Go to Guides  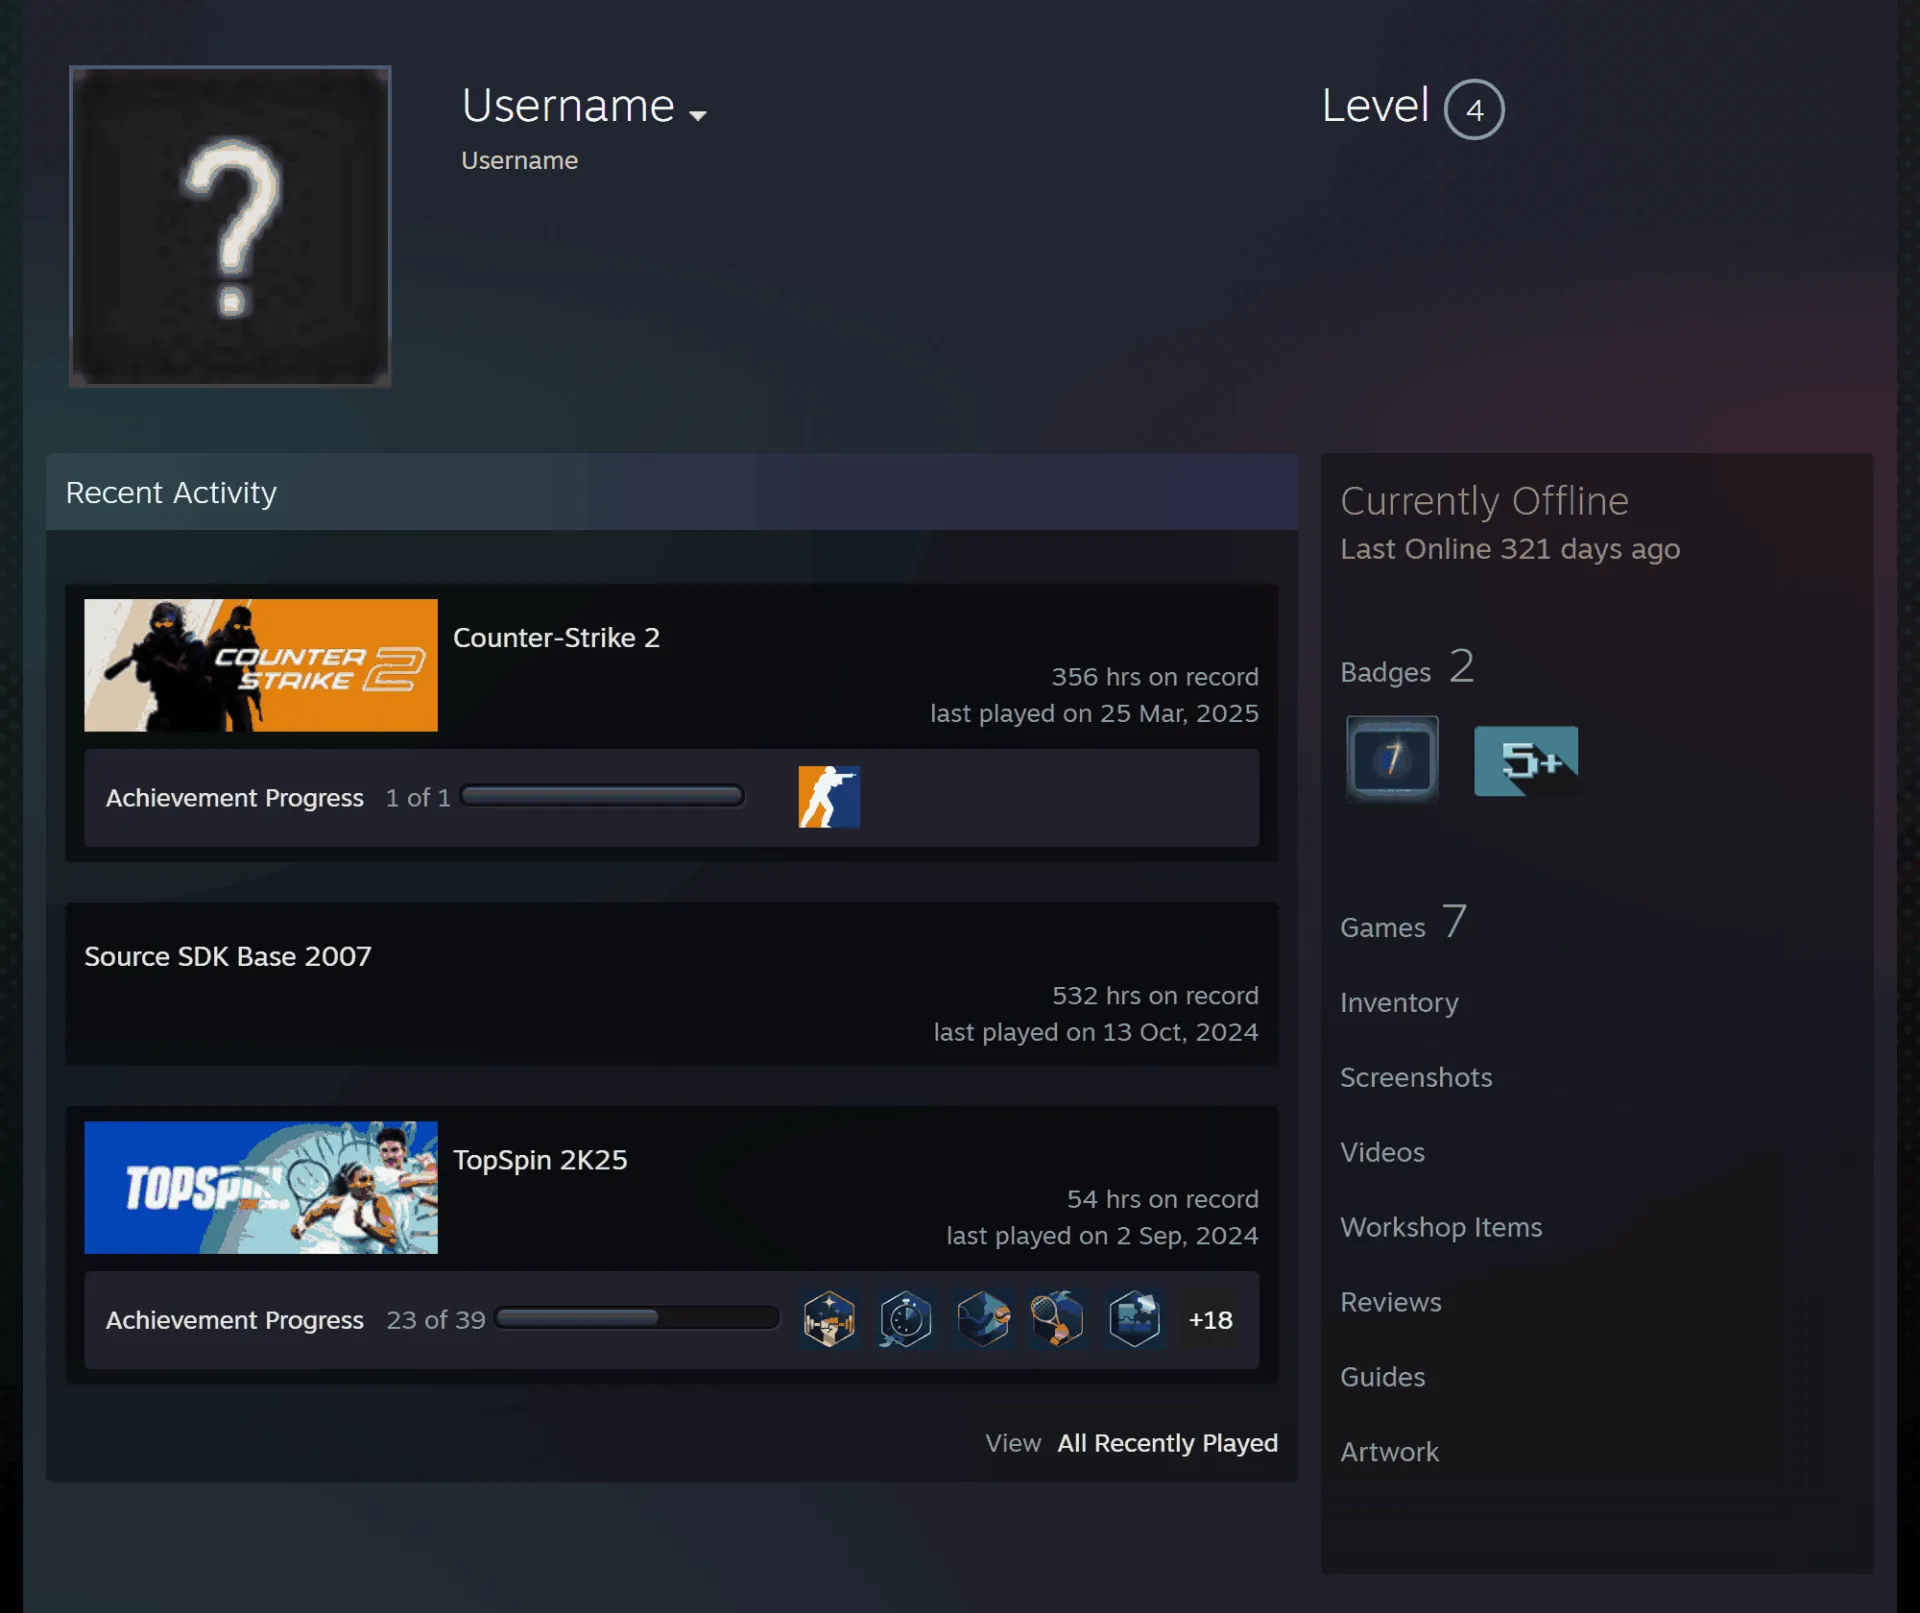click(x=1383, y=1377)
